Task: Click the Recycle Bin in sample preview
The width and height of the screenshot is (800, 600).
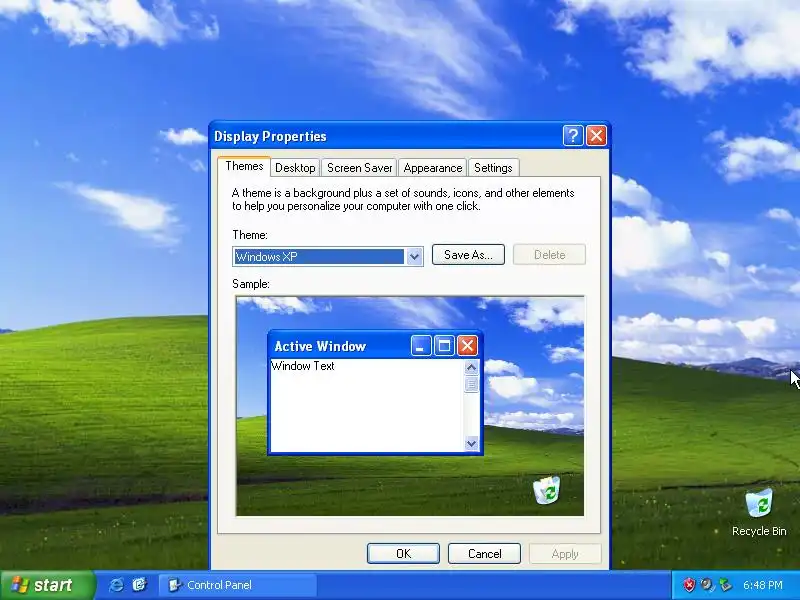Action: pyautogui.click(x=546, y=490)
